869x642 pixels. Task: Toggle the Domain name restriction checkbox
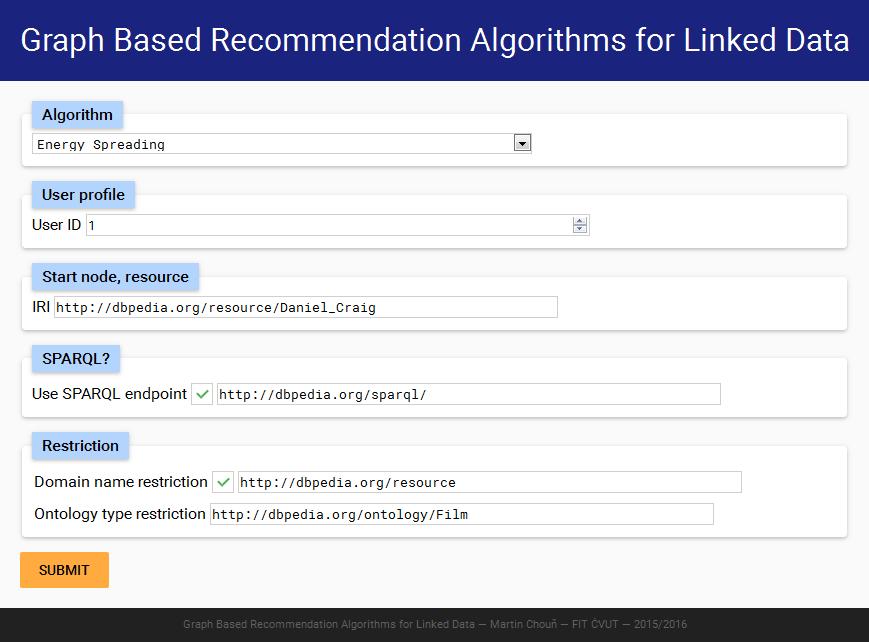pyautogui.click(x=223, y=482)
